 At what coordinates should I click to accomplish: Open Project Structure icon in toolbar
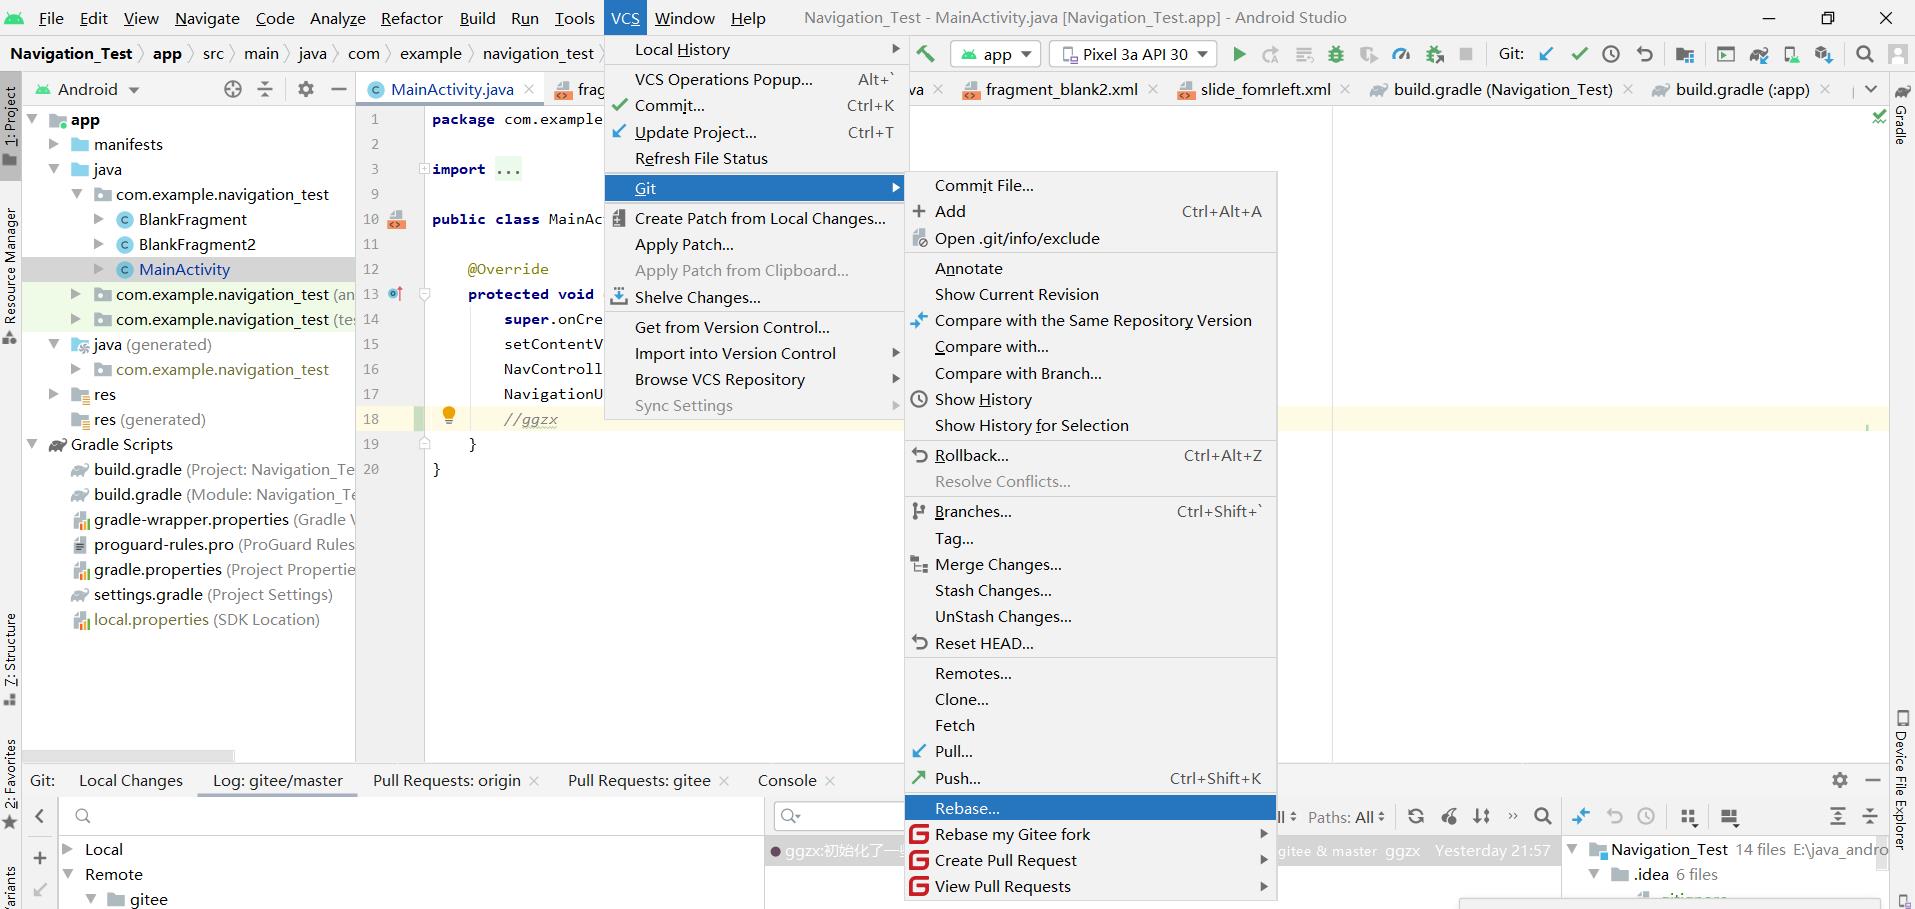coord(1685,54)
